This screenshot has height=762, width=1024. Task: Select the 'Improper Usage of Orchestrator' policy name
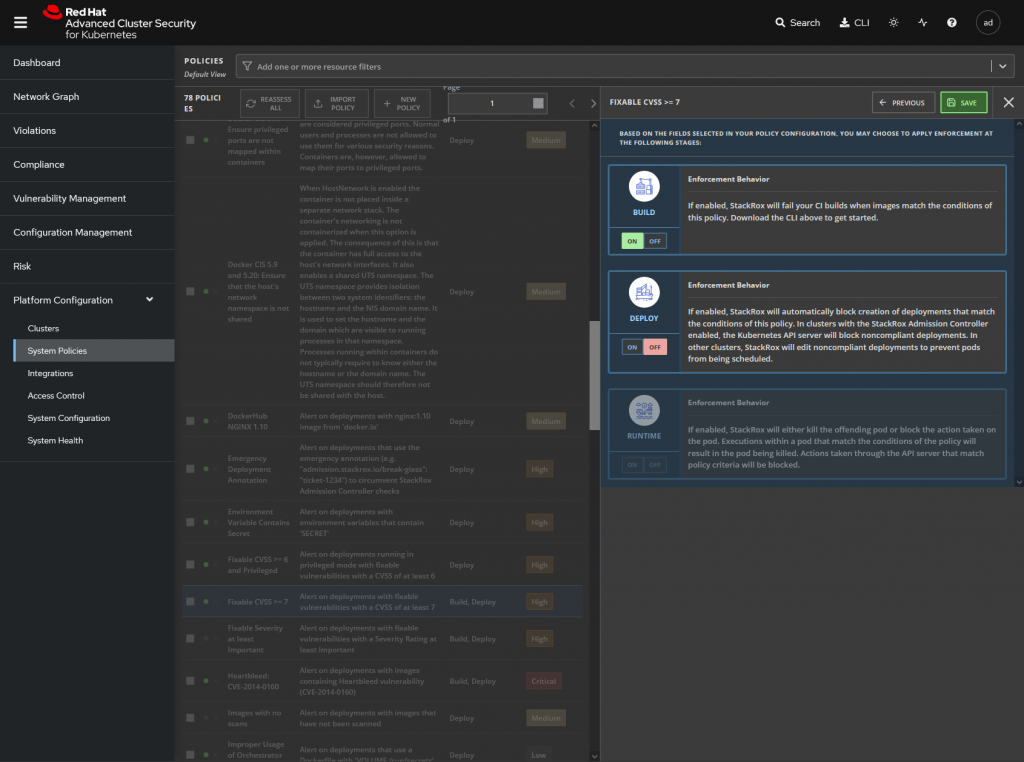pyautogui.click(x=256, y=750)
